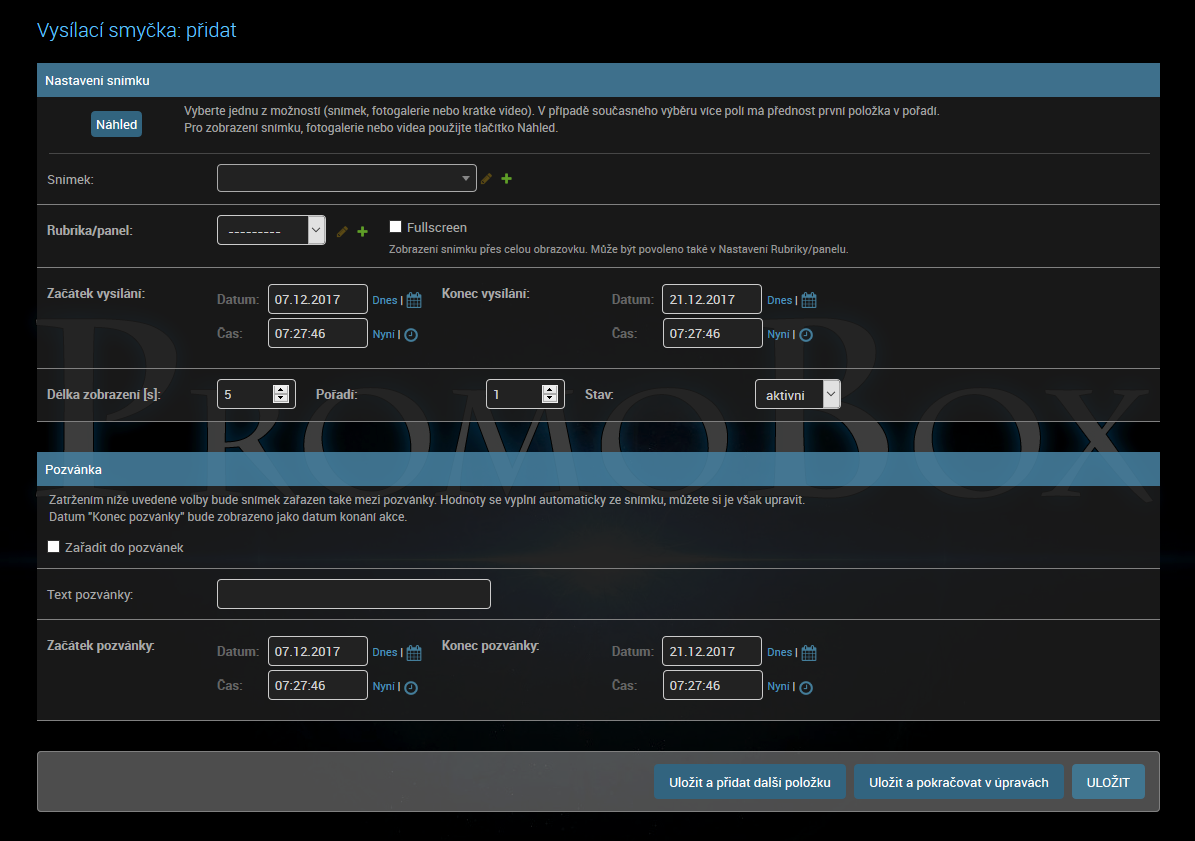Click the pencil edit icon beside Snímek dropdown
This screenshot has height=841, width=1195.
point(487,179)
